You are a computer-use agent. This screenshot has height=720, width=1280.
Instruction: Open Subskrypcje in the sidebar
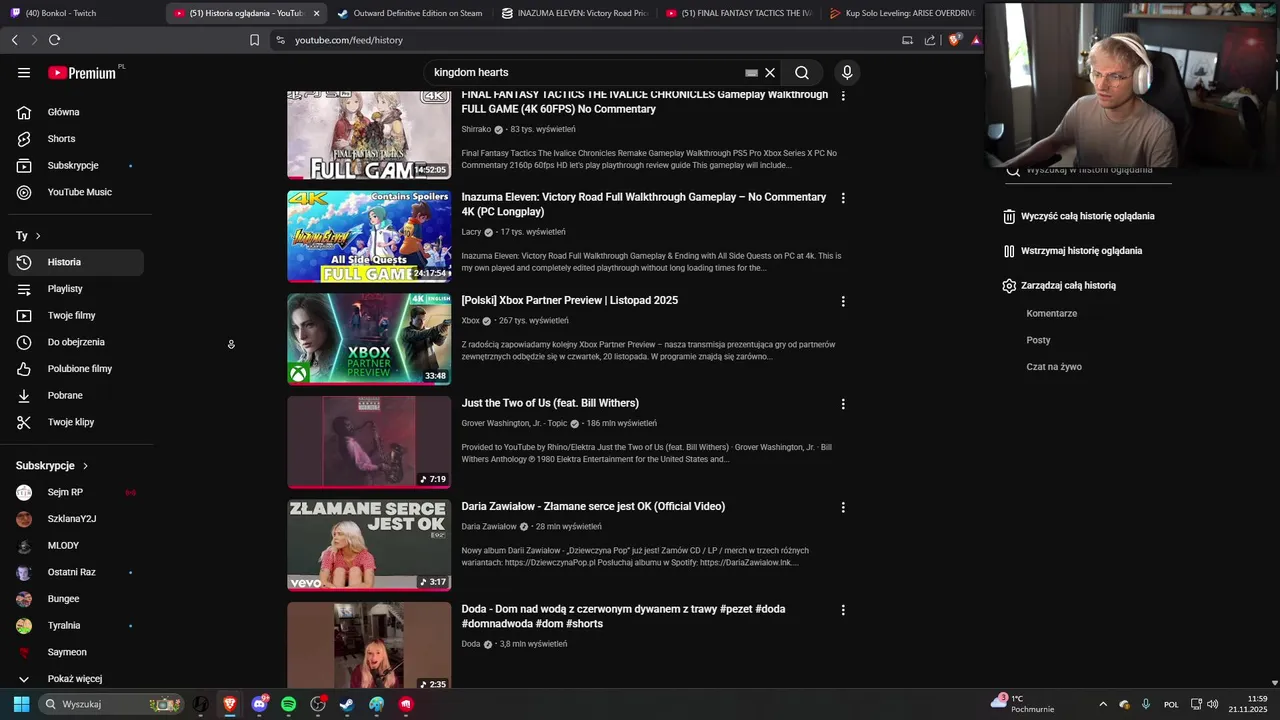76,165
